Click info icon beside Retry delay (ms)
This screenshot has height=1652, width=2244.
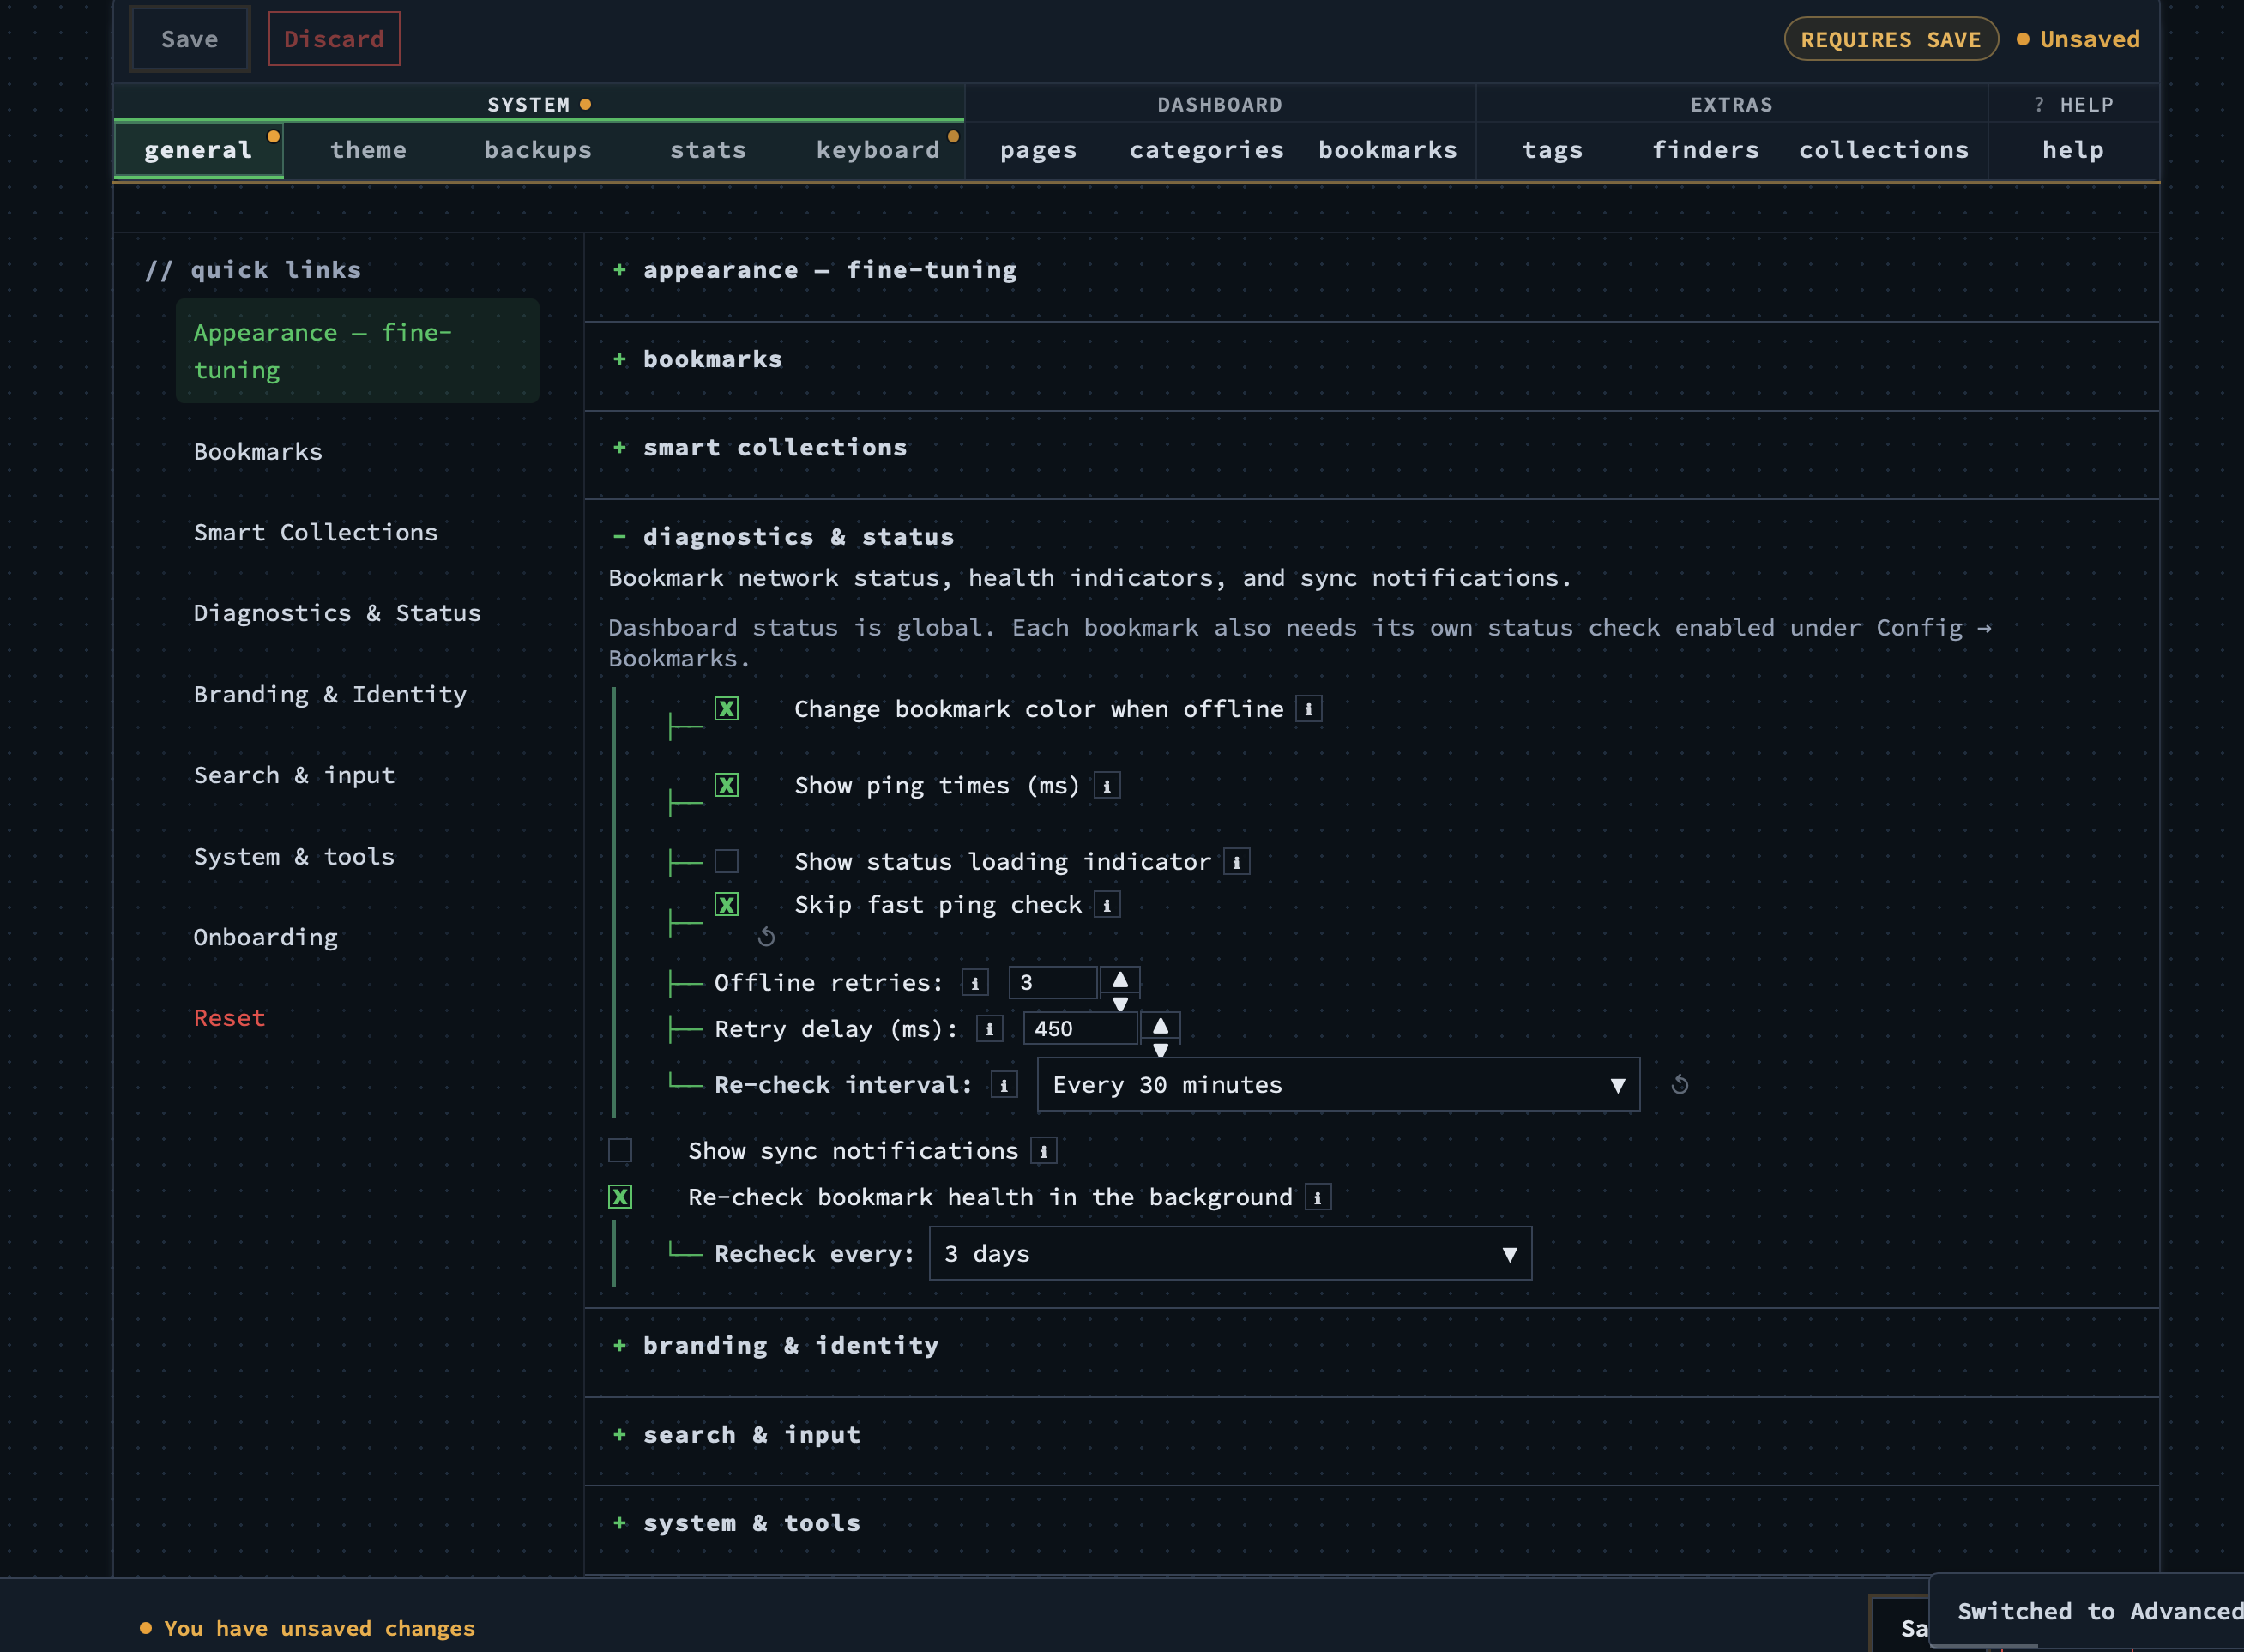pos(989,1029)
